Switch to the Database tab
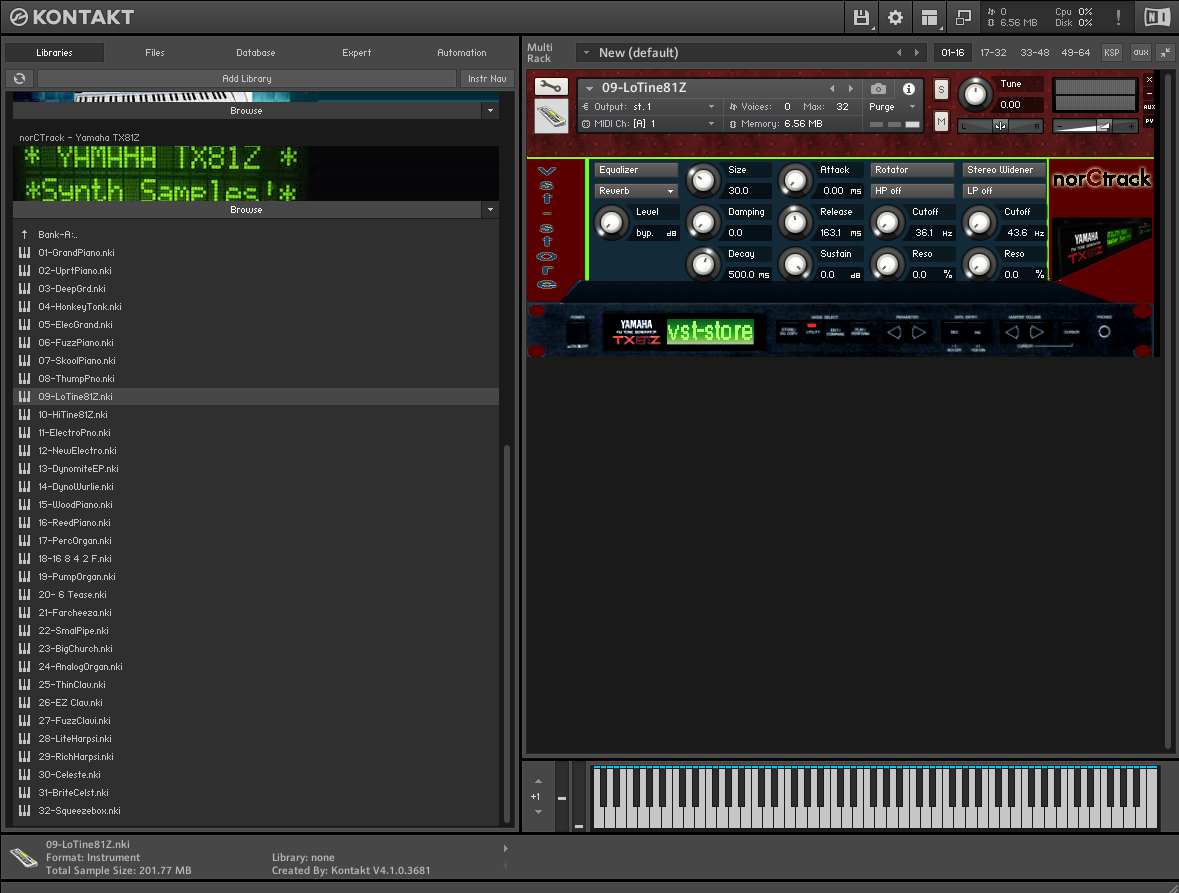Image resolution: width=1179 pixels, height=893 pixels. tap(256, 53)
